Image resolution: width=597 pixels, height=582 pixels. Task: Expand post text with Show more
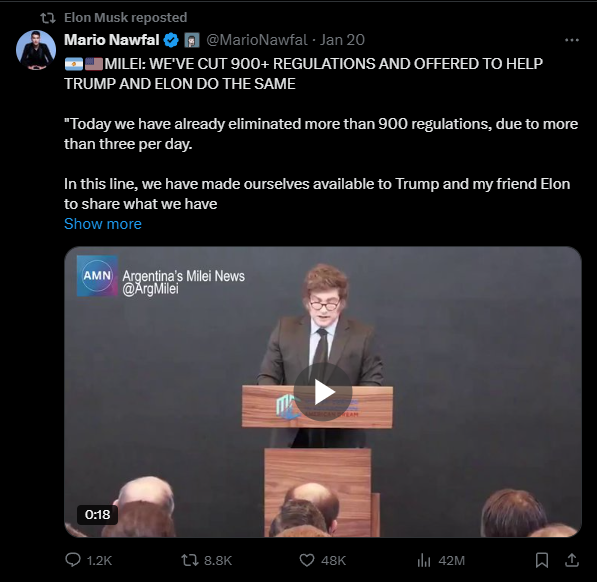(x=103, y=224)
